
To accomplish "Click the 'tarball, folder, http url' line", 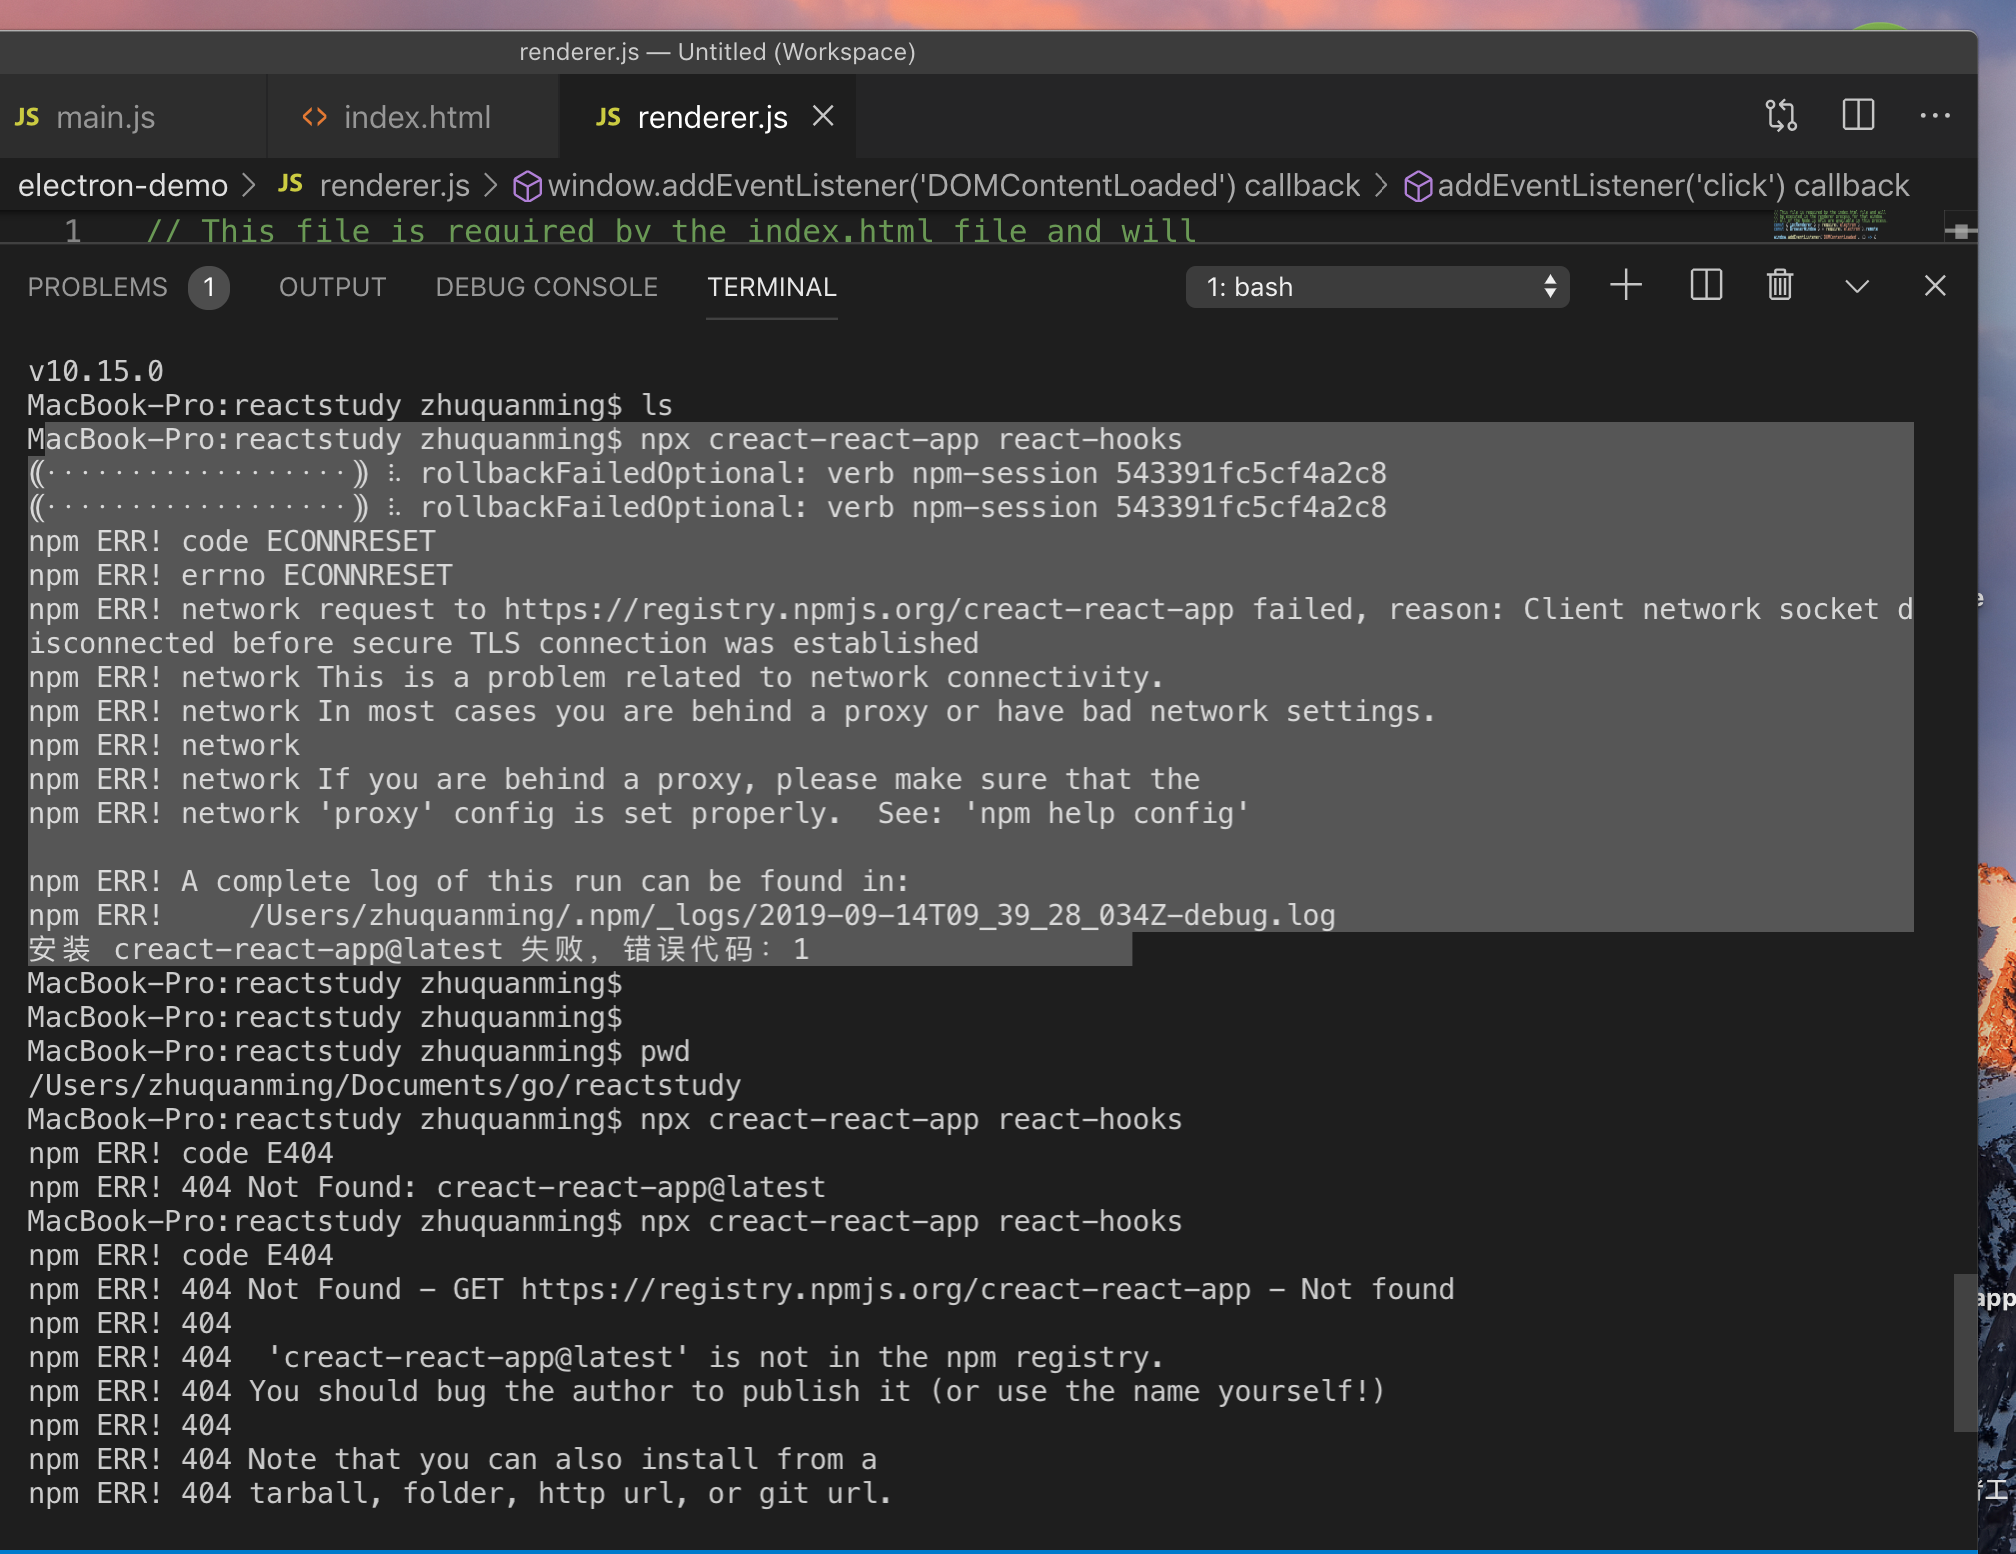I will [460, 1493].
